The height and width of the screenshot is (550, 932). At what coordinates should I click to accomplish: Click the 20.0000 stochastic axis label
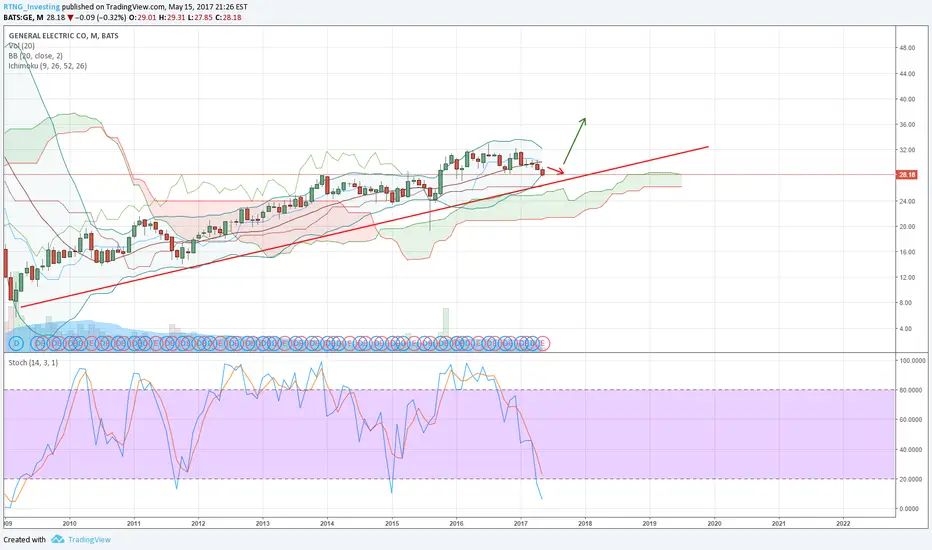912,479
